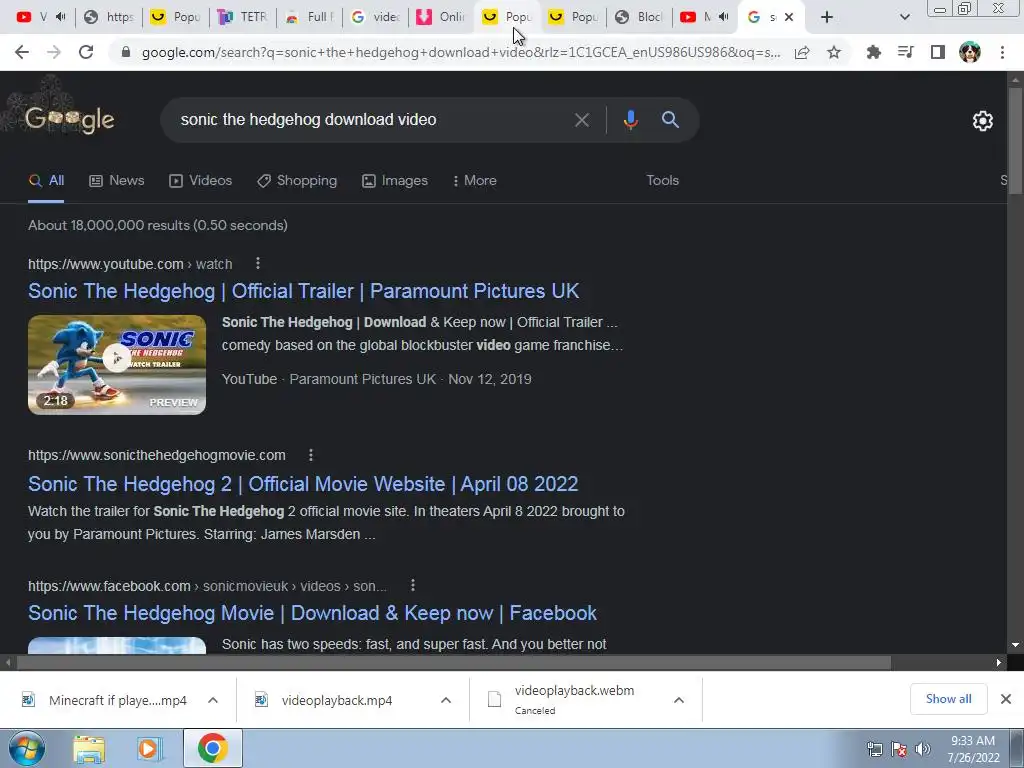The width and height of the screenshot is (1024, 768).
Task: Switch to the TETR tab
Action: tap(242, 17)
